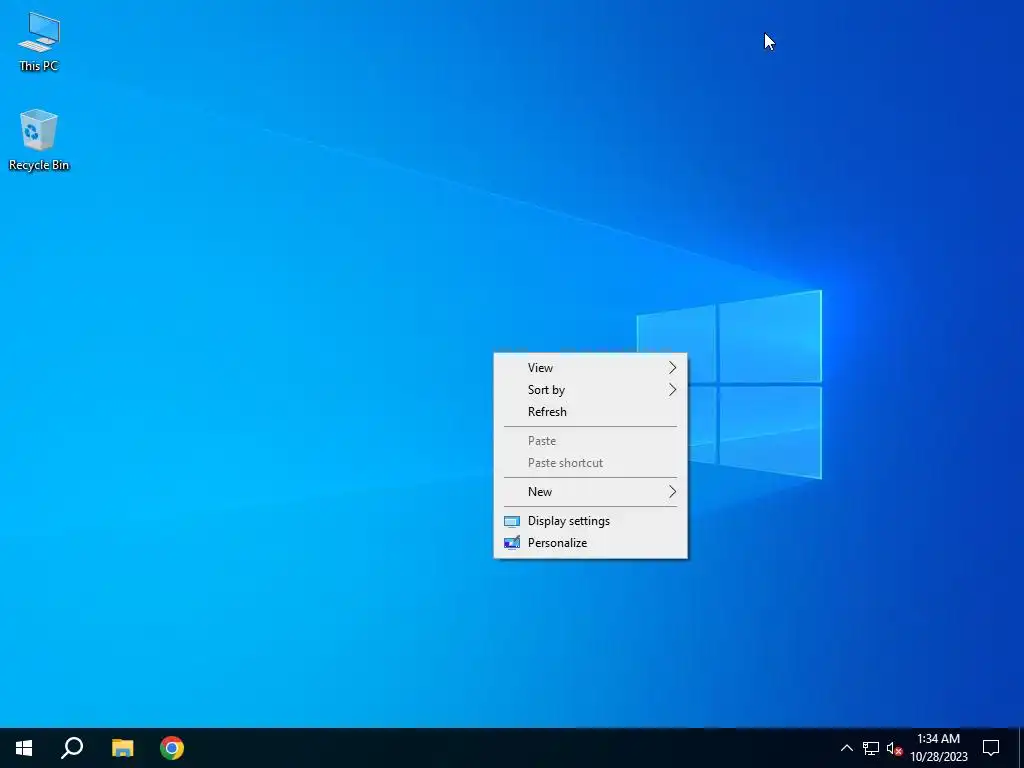1024x768 pixels.
Task: Open the network status tray icon
Action: click(x=871, y=748)
